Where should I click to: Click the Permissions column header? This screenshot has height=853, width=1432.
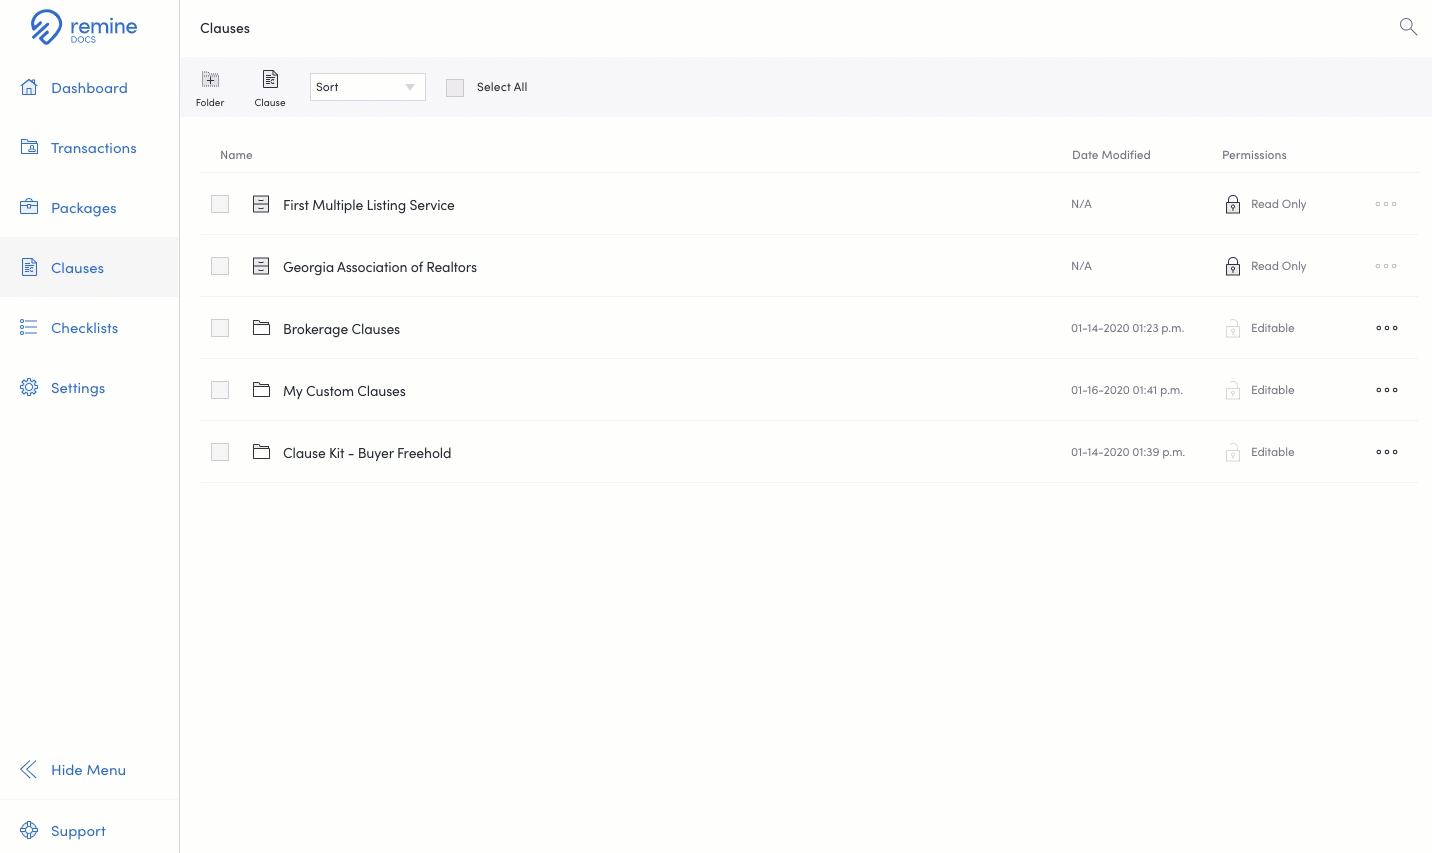coord(1254,155)
